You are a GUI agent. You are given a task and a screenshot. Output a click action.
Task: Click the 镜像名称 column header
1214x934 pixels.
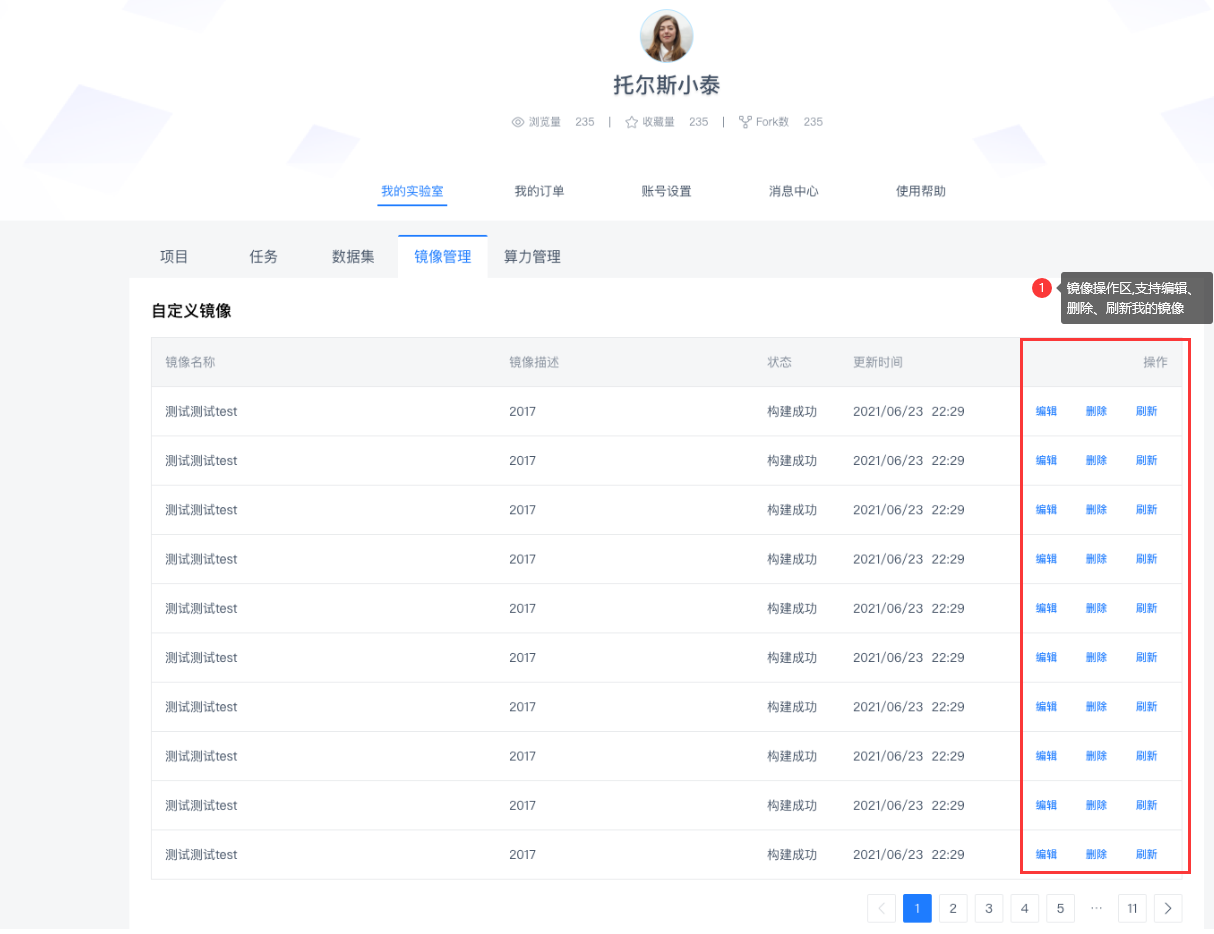(190, 362)
